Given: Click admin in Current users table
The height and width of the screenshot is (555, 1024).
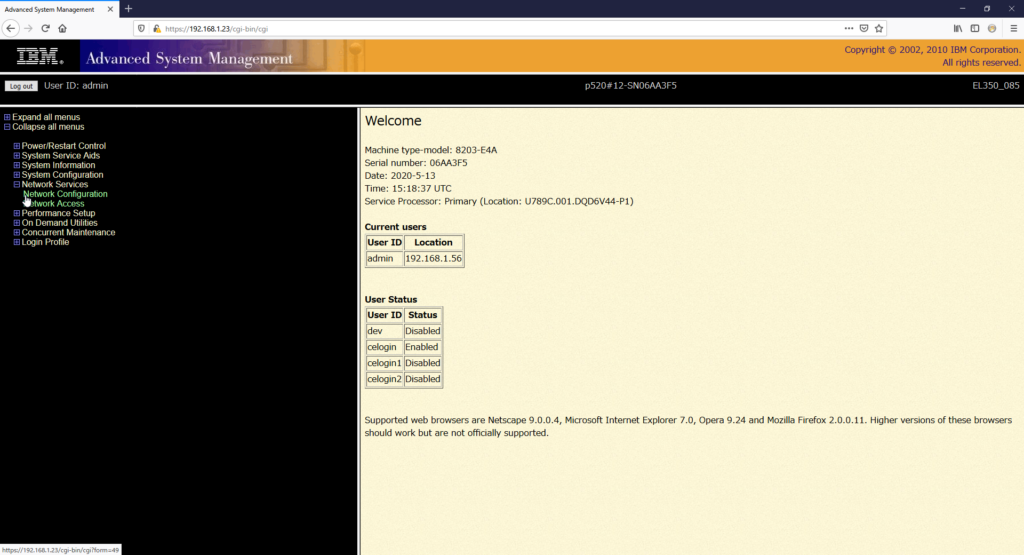Looking at the screenshot, I should [x=384, y=259].
